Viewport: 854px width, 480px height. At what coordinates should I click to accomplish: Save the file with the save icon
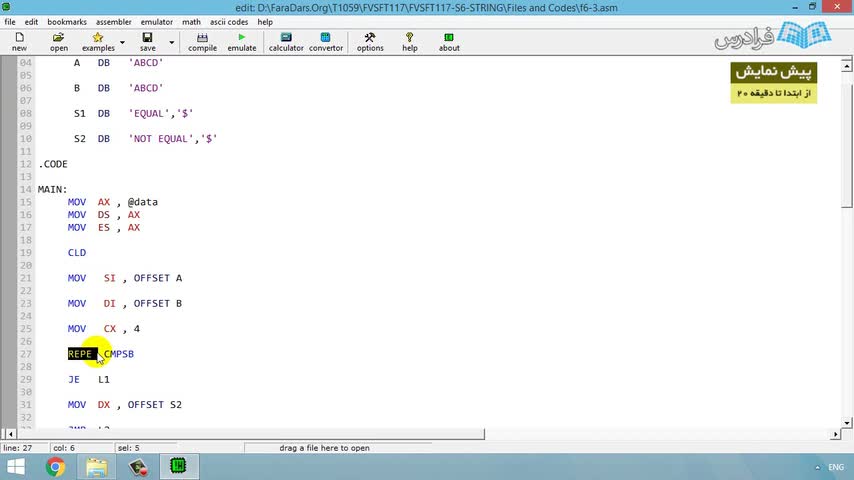[148, 41]
